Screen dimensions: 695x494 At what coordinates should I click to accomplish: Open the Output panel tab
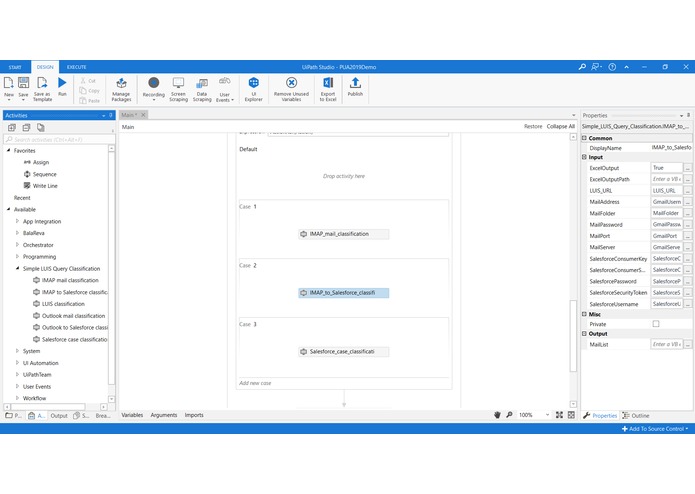pos(59,416)
